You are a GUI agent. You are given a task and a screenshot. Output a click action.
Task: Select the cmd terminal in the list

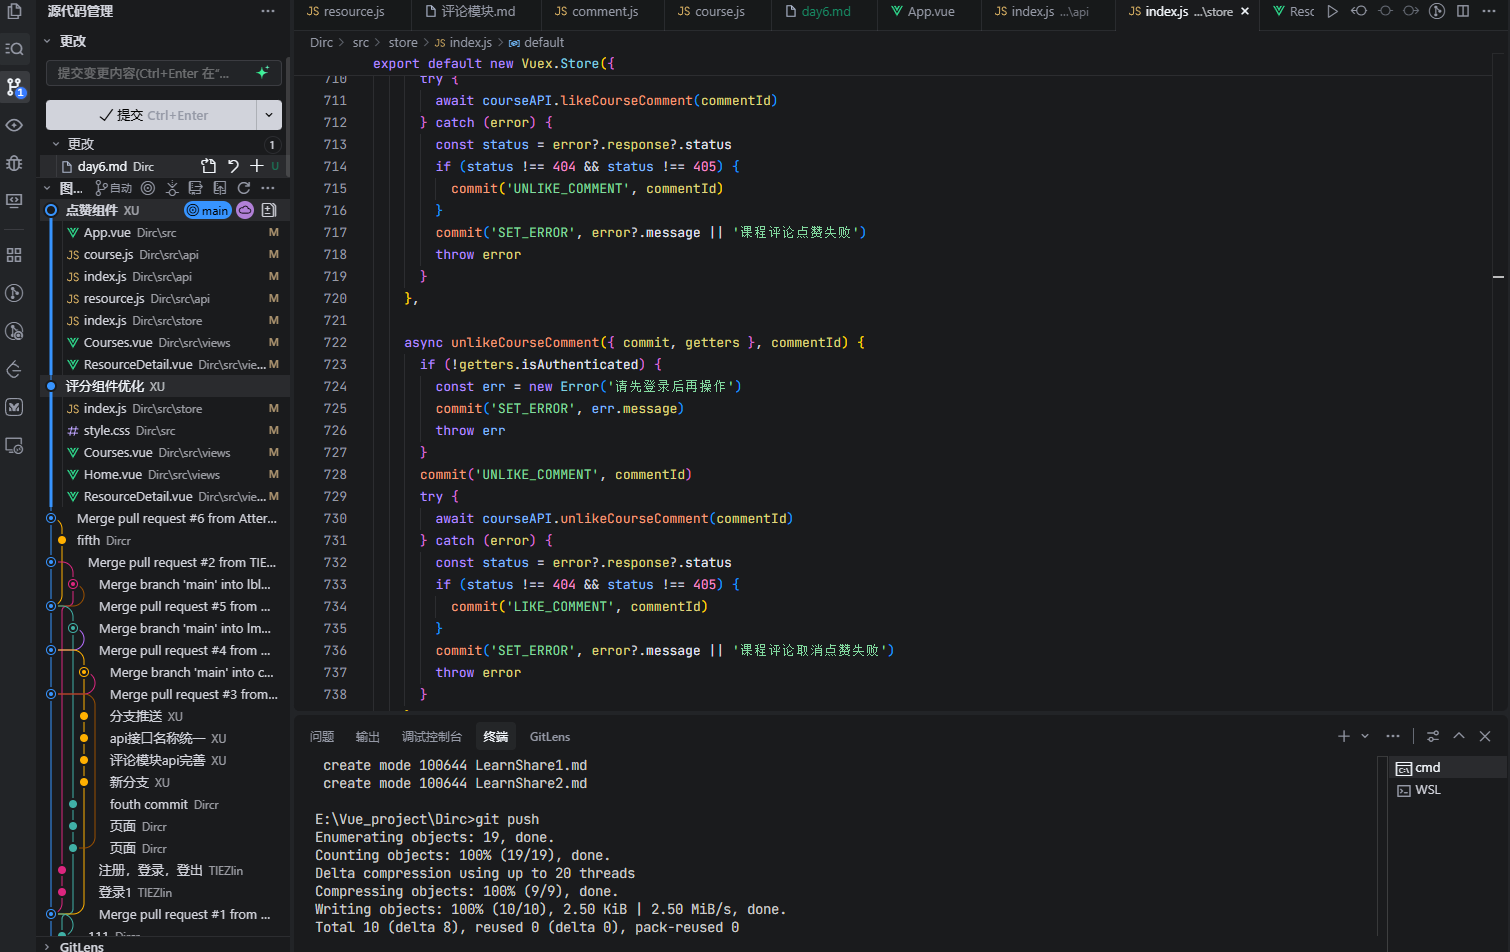[x=1448, y=767]
